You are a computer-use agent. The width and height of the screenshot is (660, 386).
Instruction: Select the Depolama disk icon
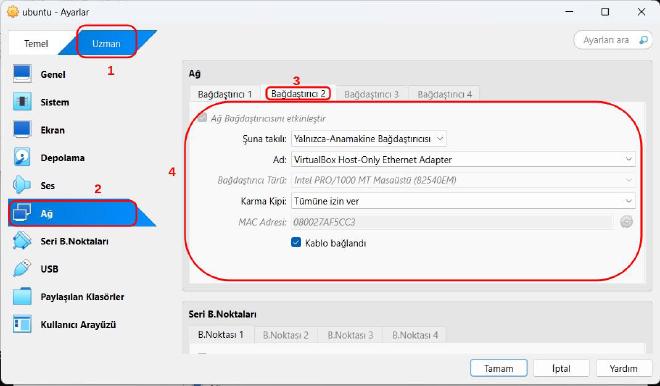pos(22,157)
